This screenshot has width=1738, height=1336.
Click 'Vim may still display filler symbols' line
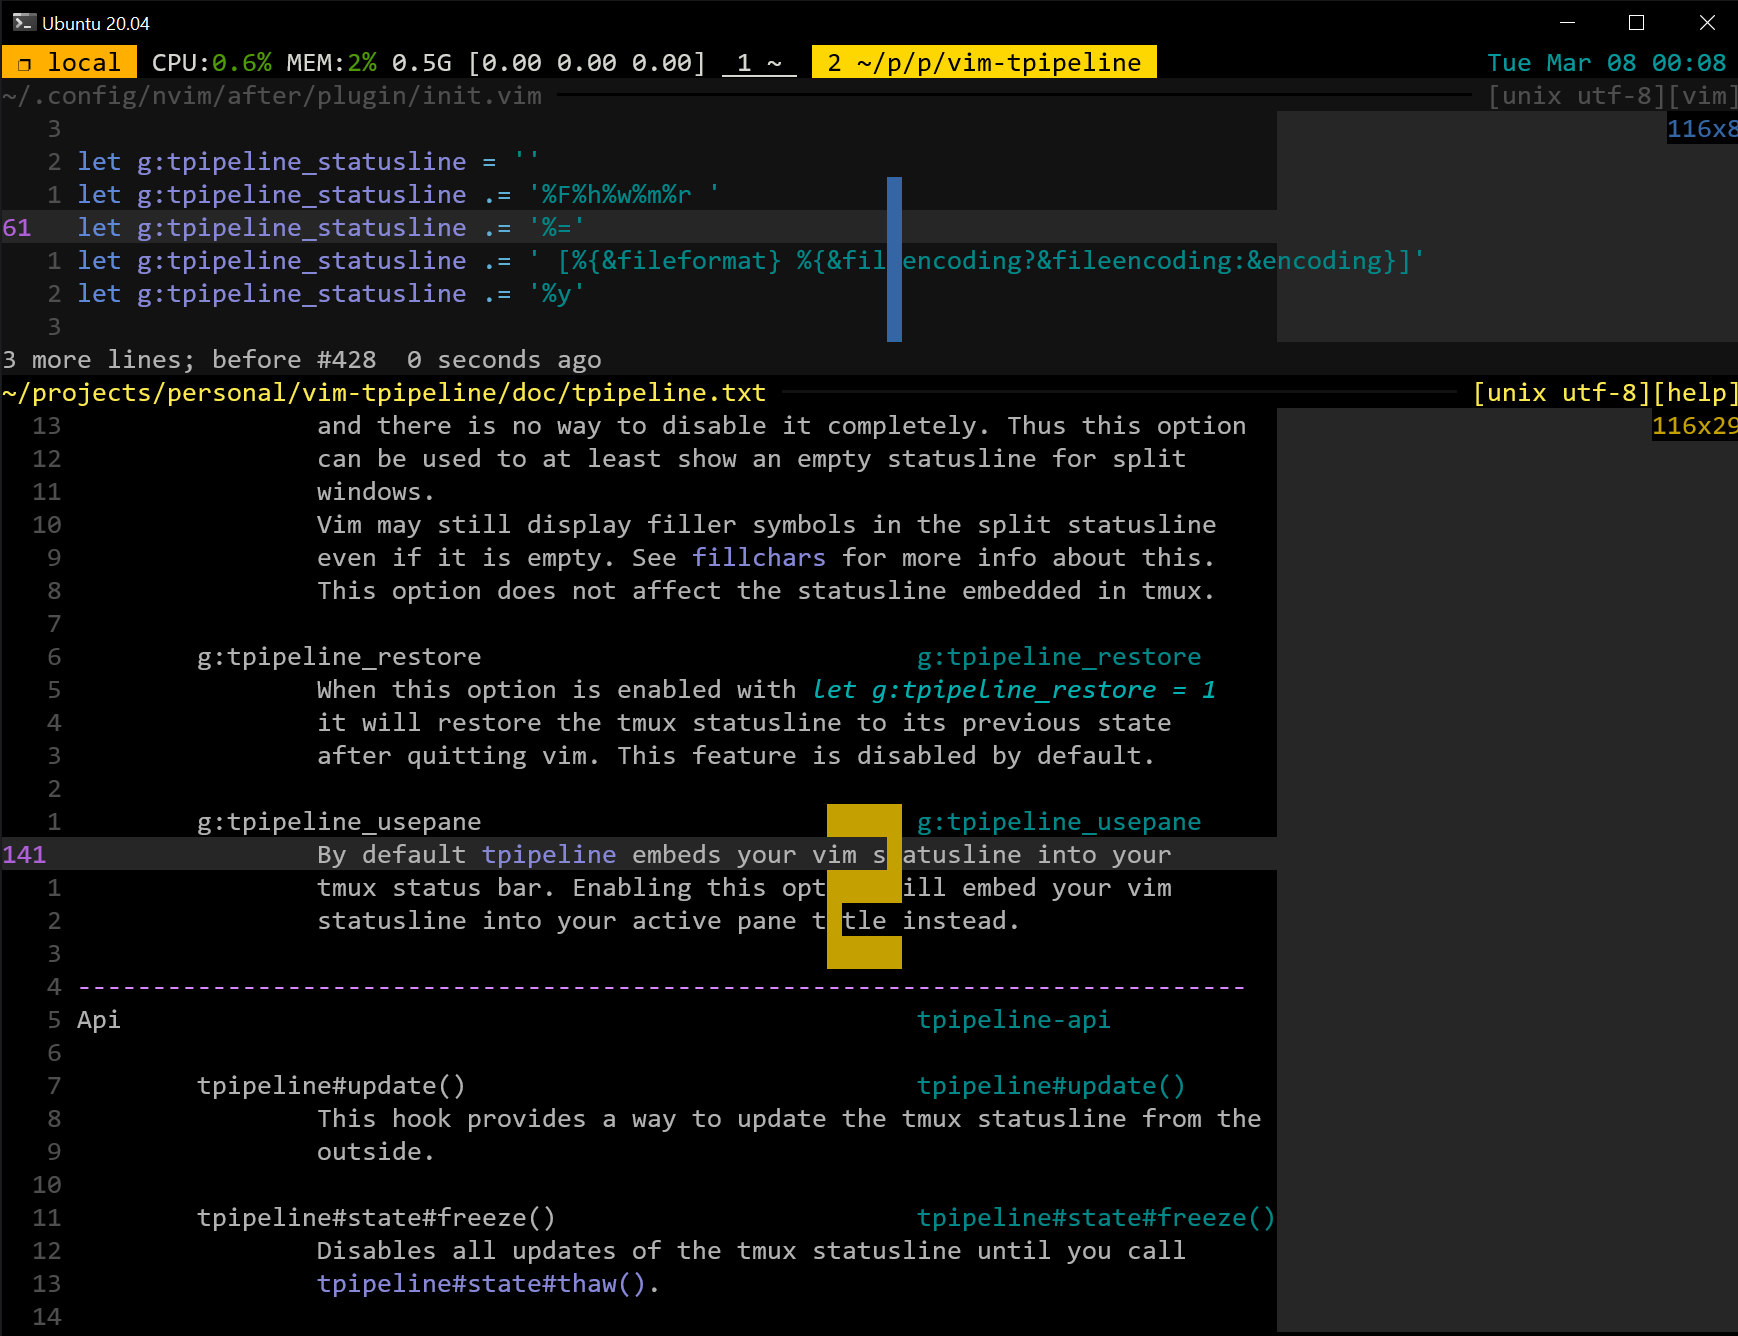[767, 524]
